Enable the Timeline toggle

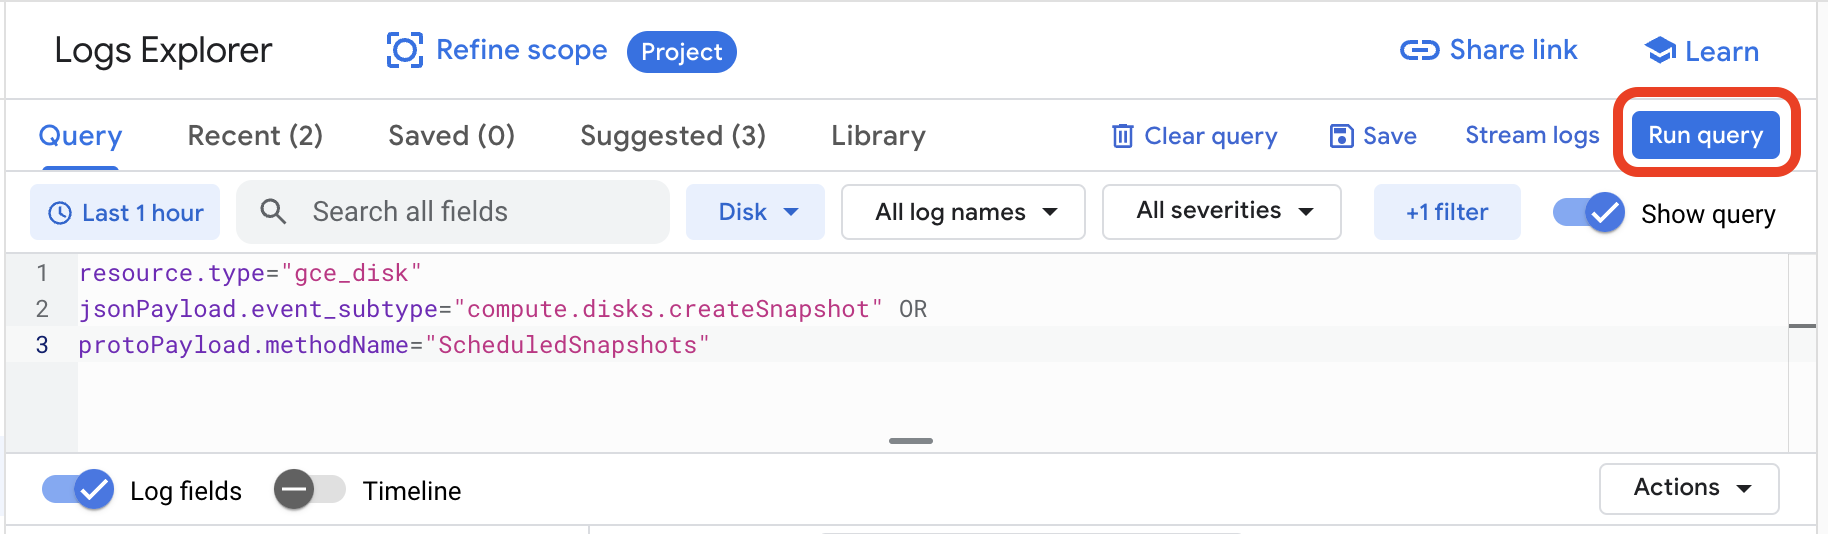click(x=309, y=490)
